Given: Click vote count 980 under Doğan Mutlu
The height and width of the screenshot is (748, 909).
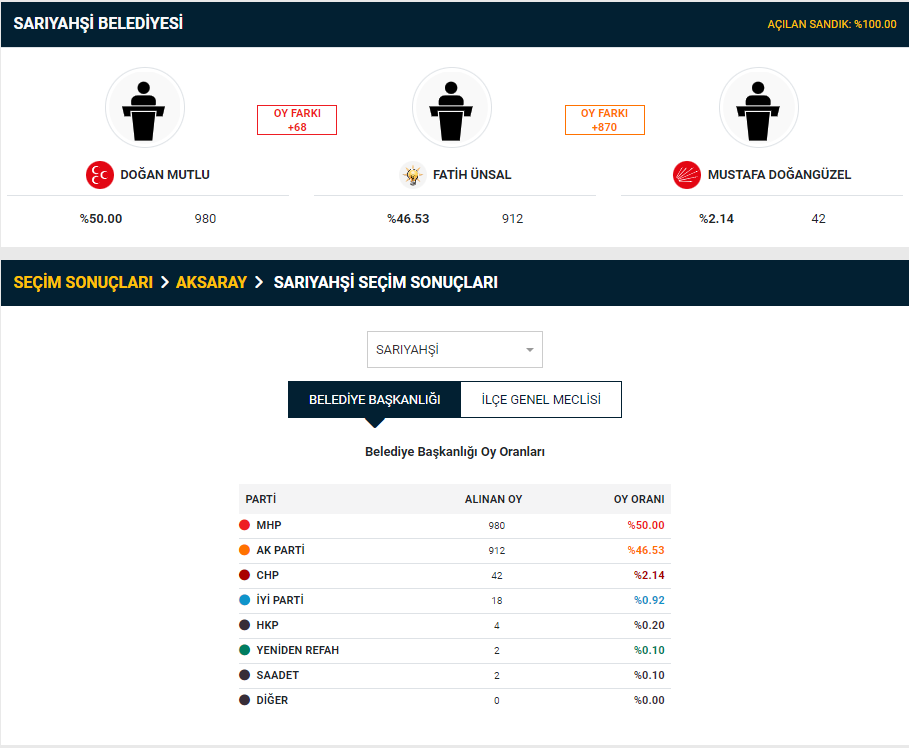Looking at the screenshot, I should (205, 219).
